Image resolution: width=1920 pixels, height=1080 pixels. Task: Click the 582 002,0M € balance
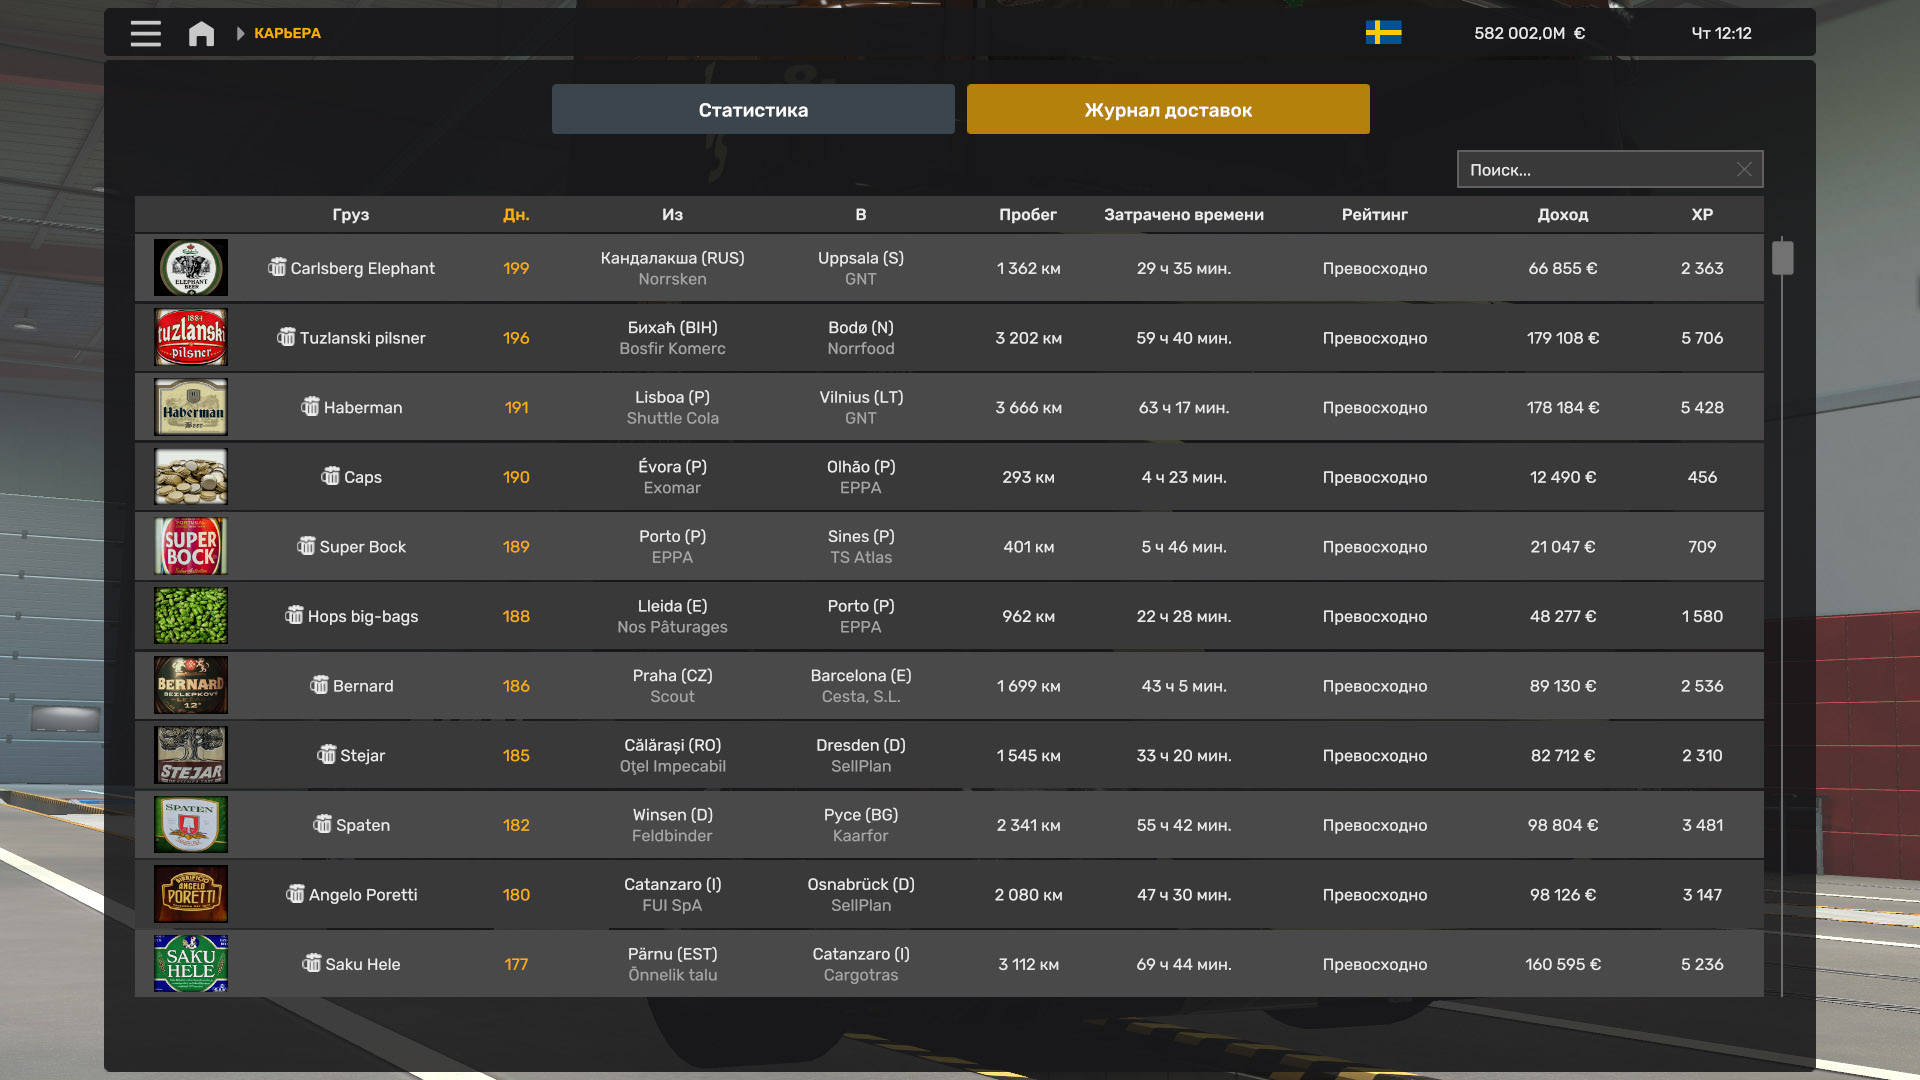(1529, 33)
